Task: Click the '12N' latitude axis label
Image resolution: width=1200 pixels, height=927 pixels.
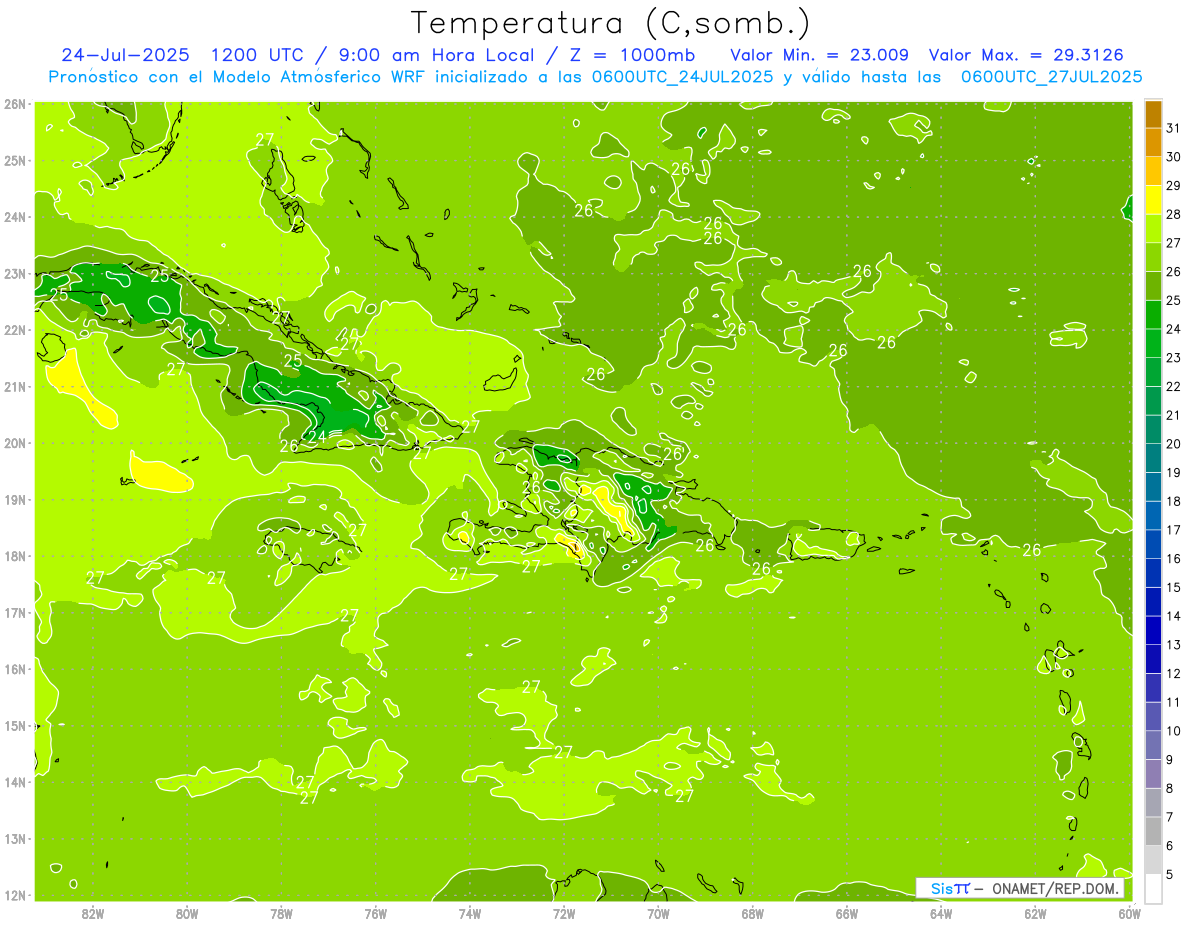Action: click(x=14, y=895)
